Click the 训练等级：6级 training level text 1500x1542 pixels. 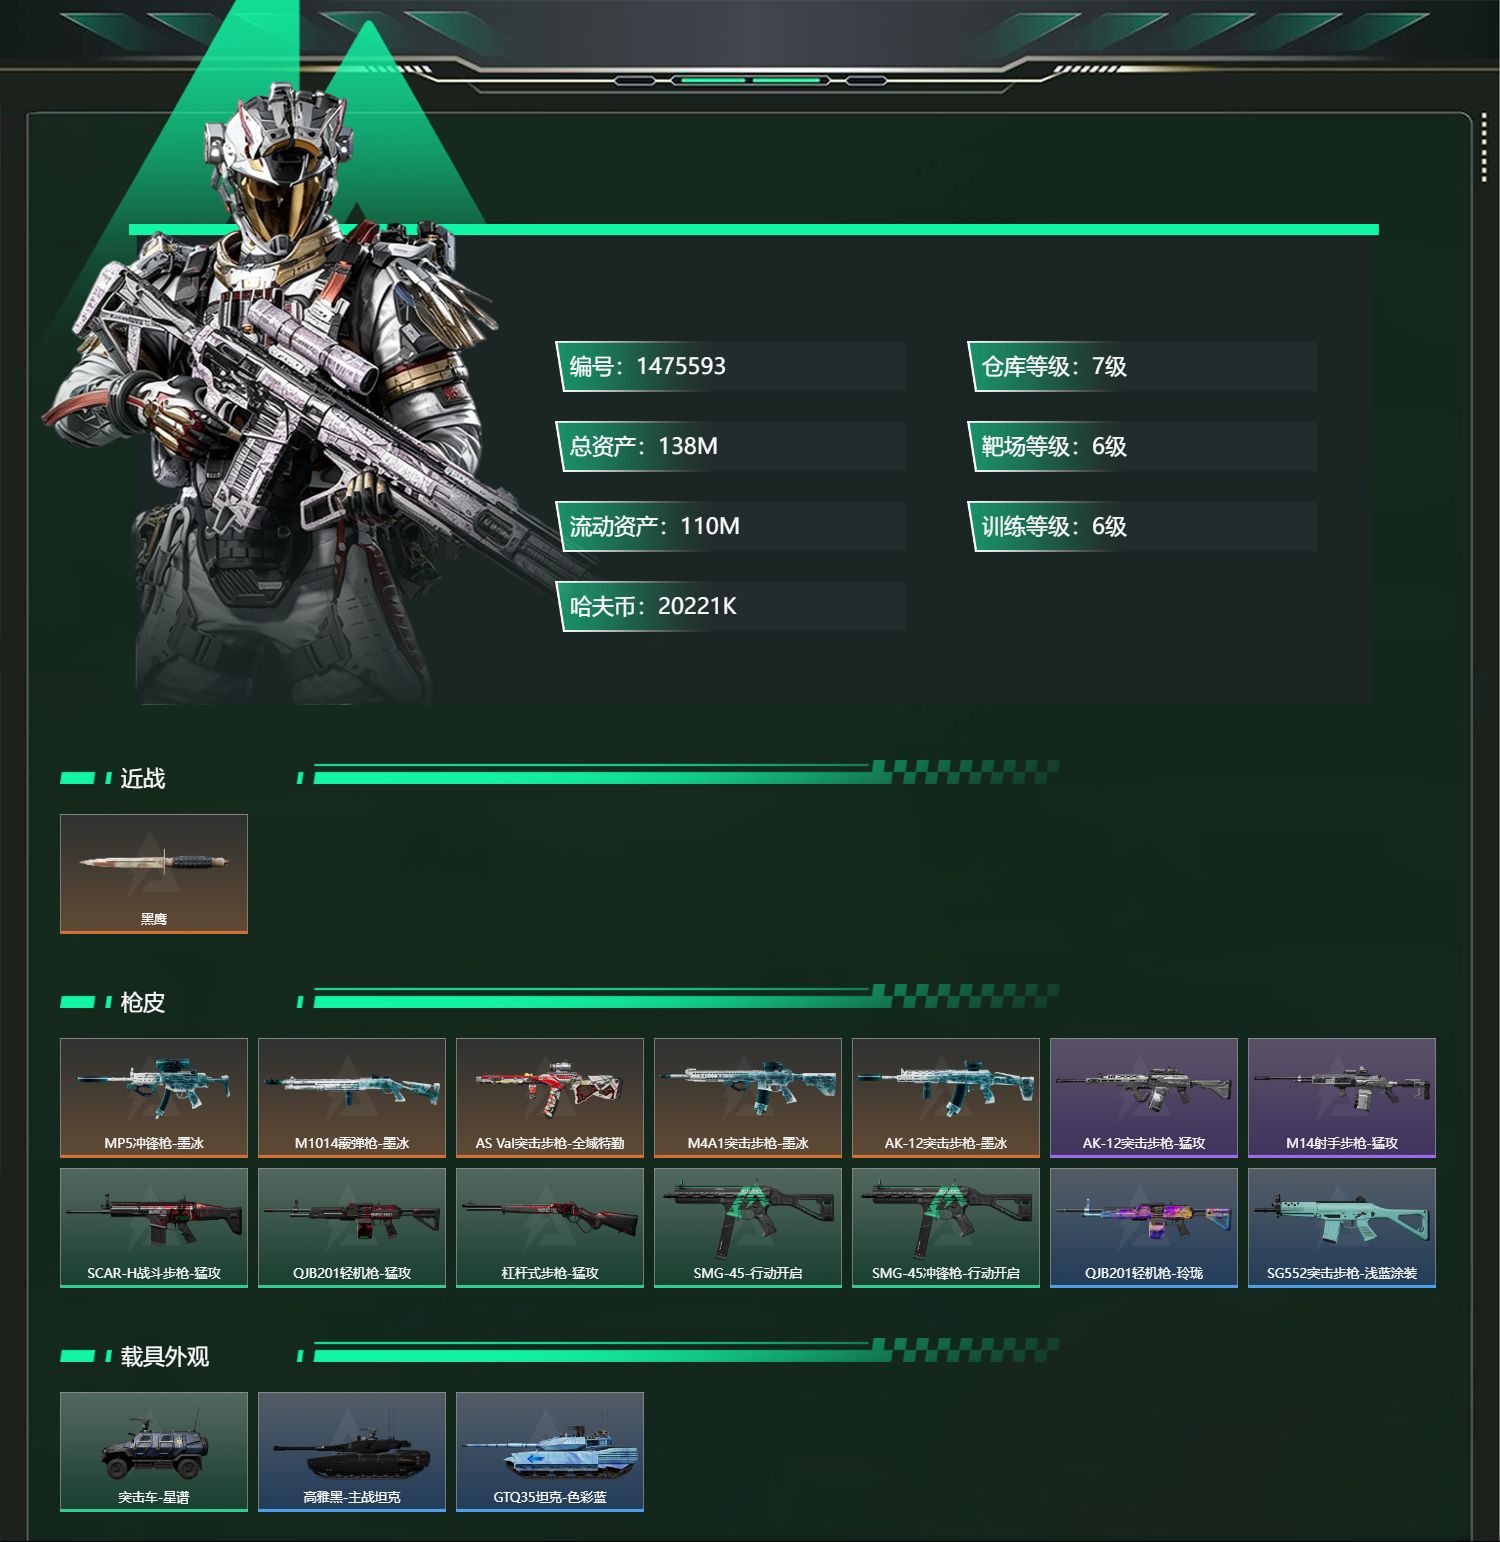[1054, 526]
